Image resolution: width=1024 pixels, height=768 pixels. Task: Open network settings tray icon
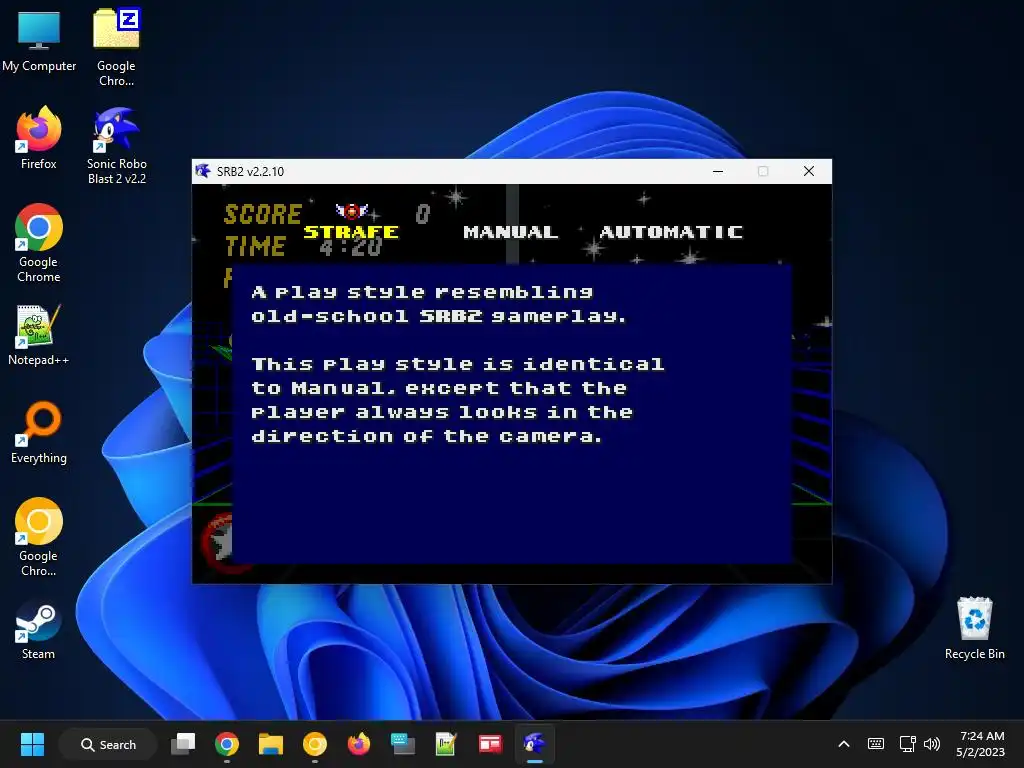point(907,744)
